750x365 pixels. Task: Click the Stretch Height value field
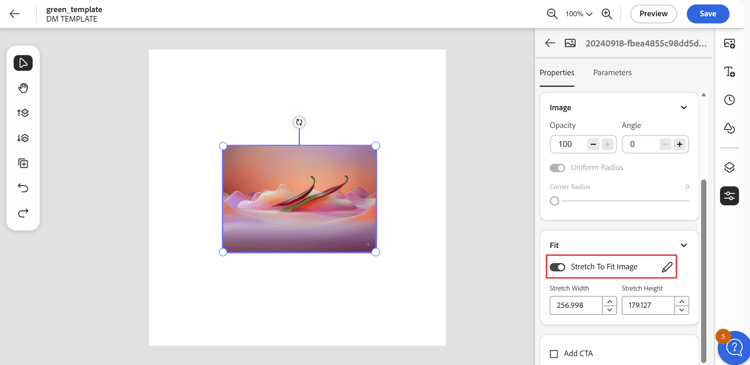pos(649,305)
